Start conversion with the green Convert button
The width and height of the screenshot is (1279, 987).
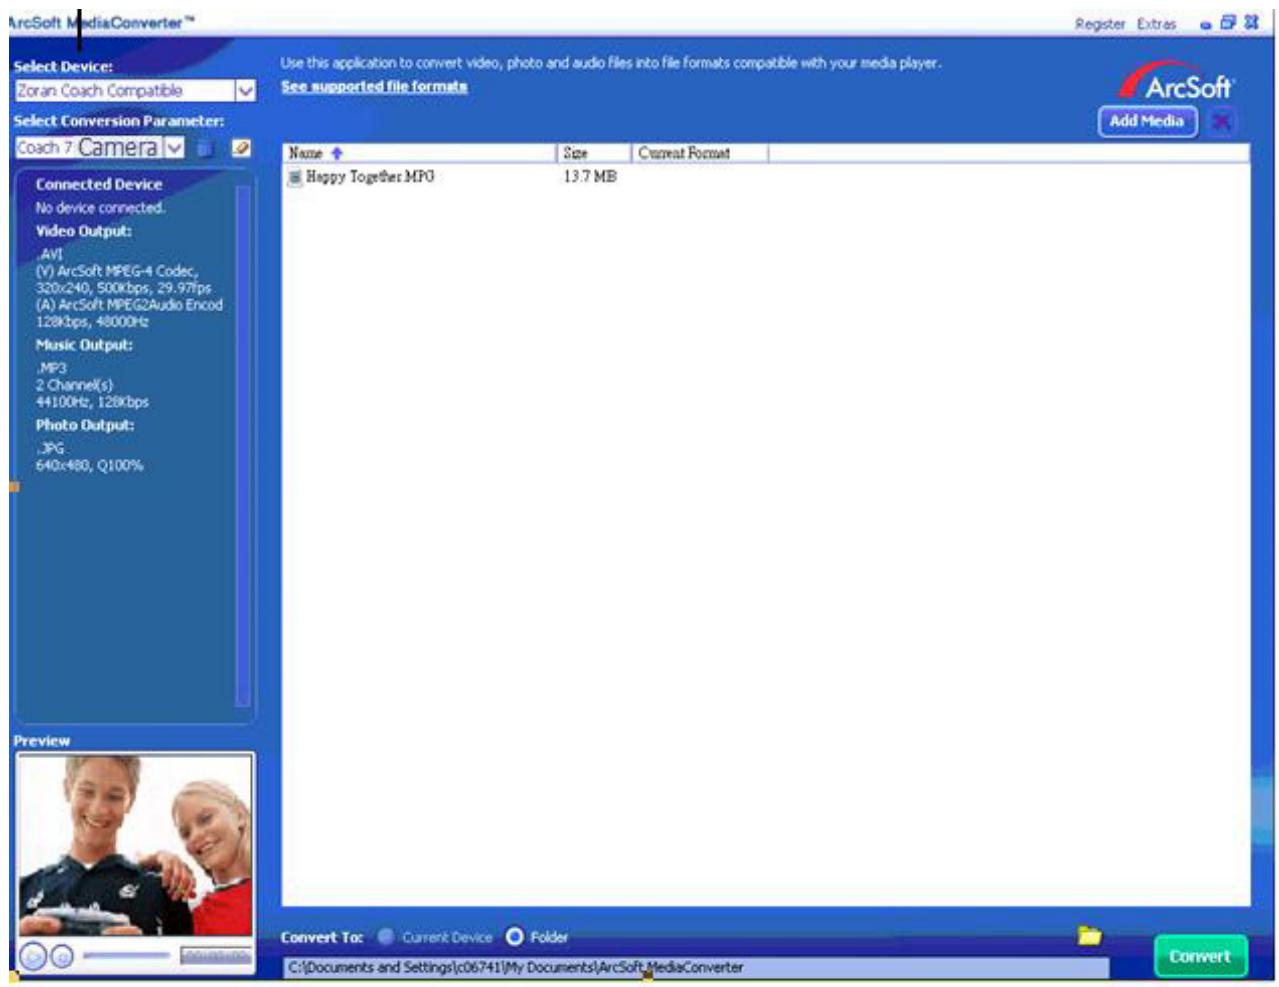click(1200, 956)
